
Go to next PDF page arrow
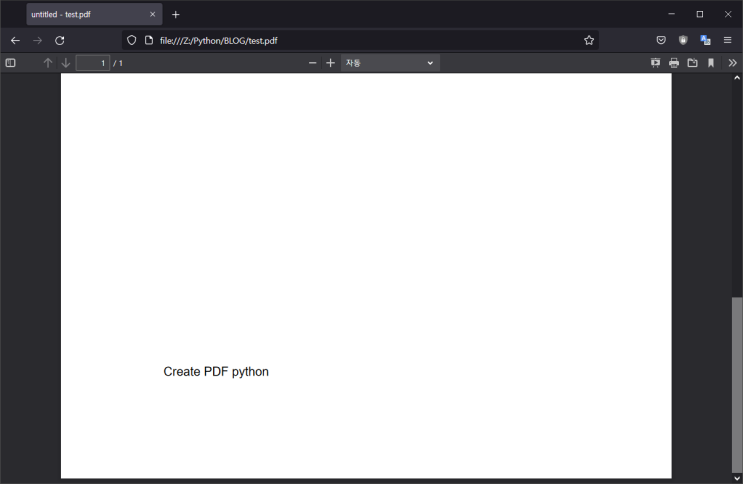click(x=66, y=63)
